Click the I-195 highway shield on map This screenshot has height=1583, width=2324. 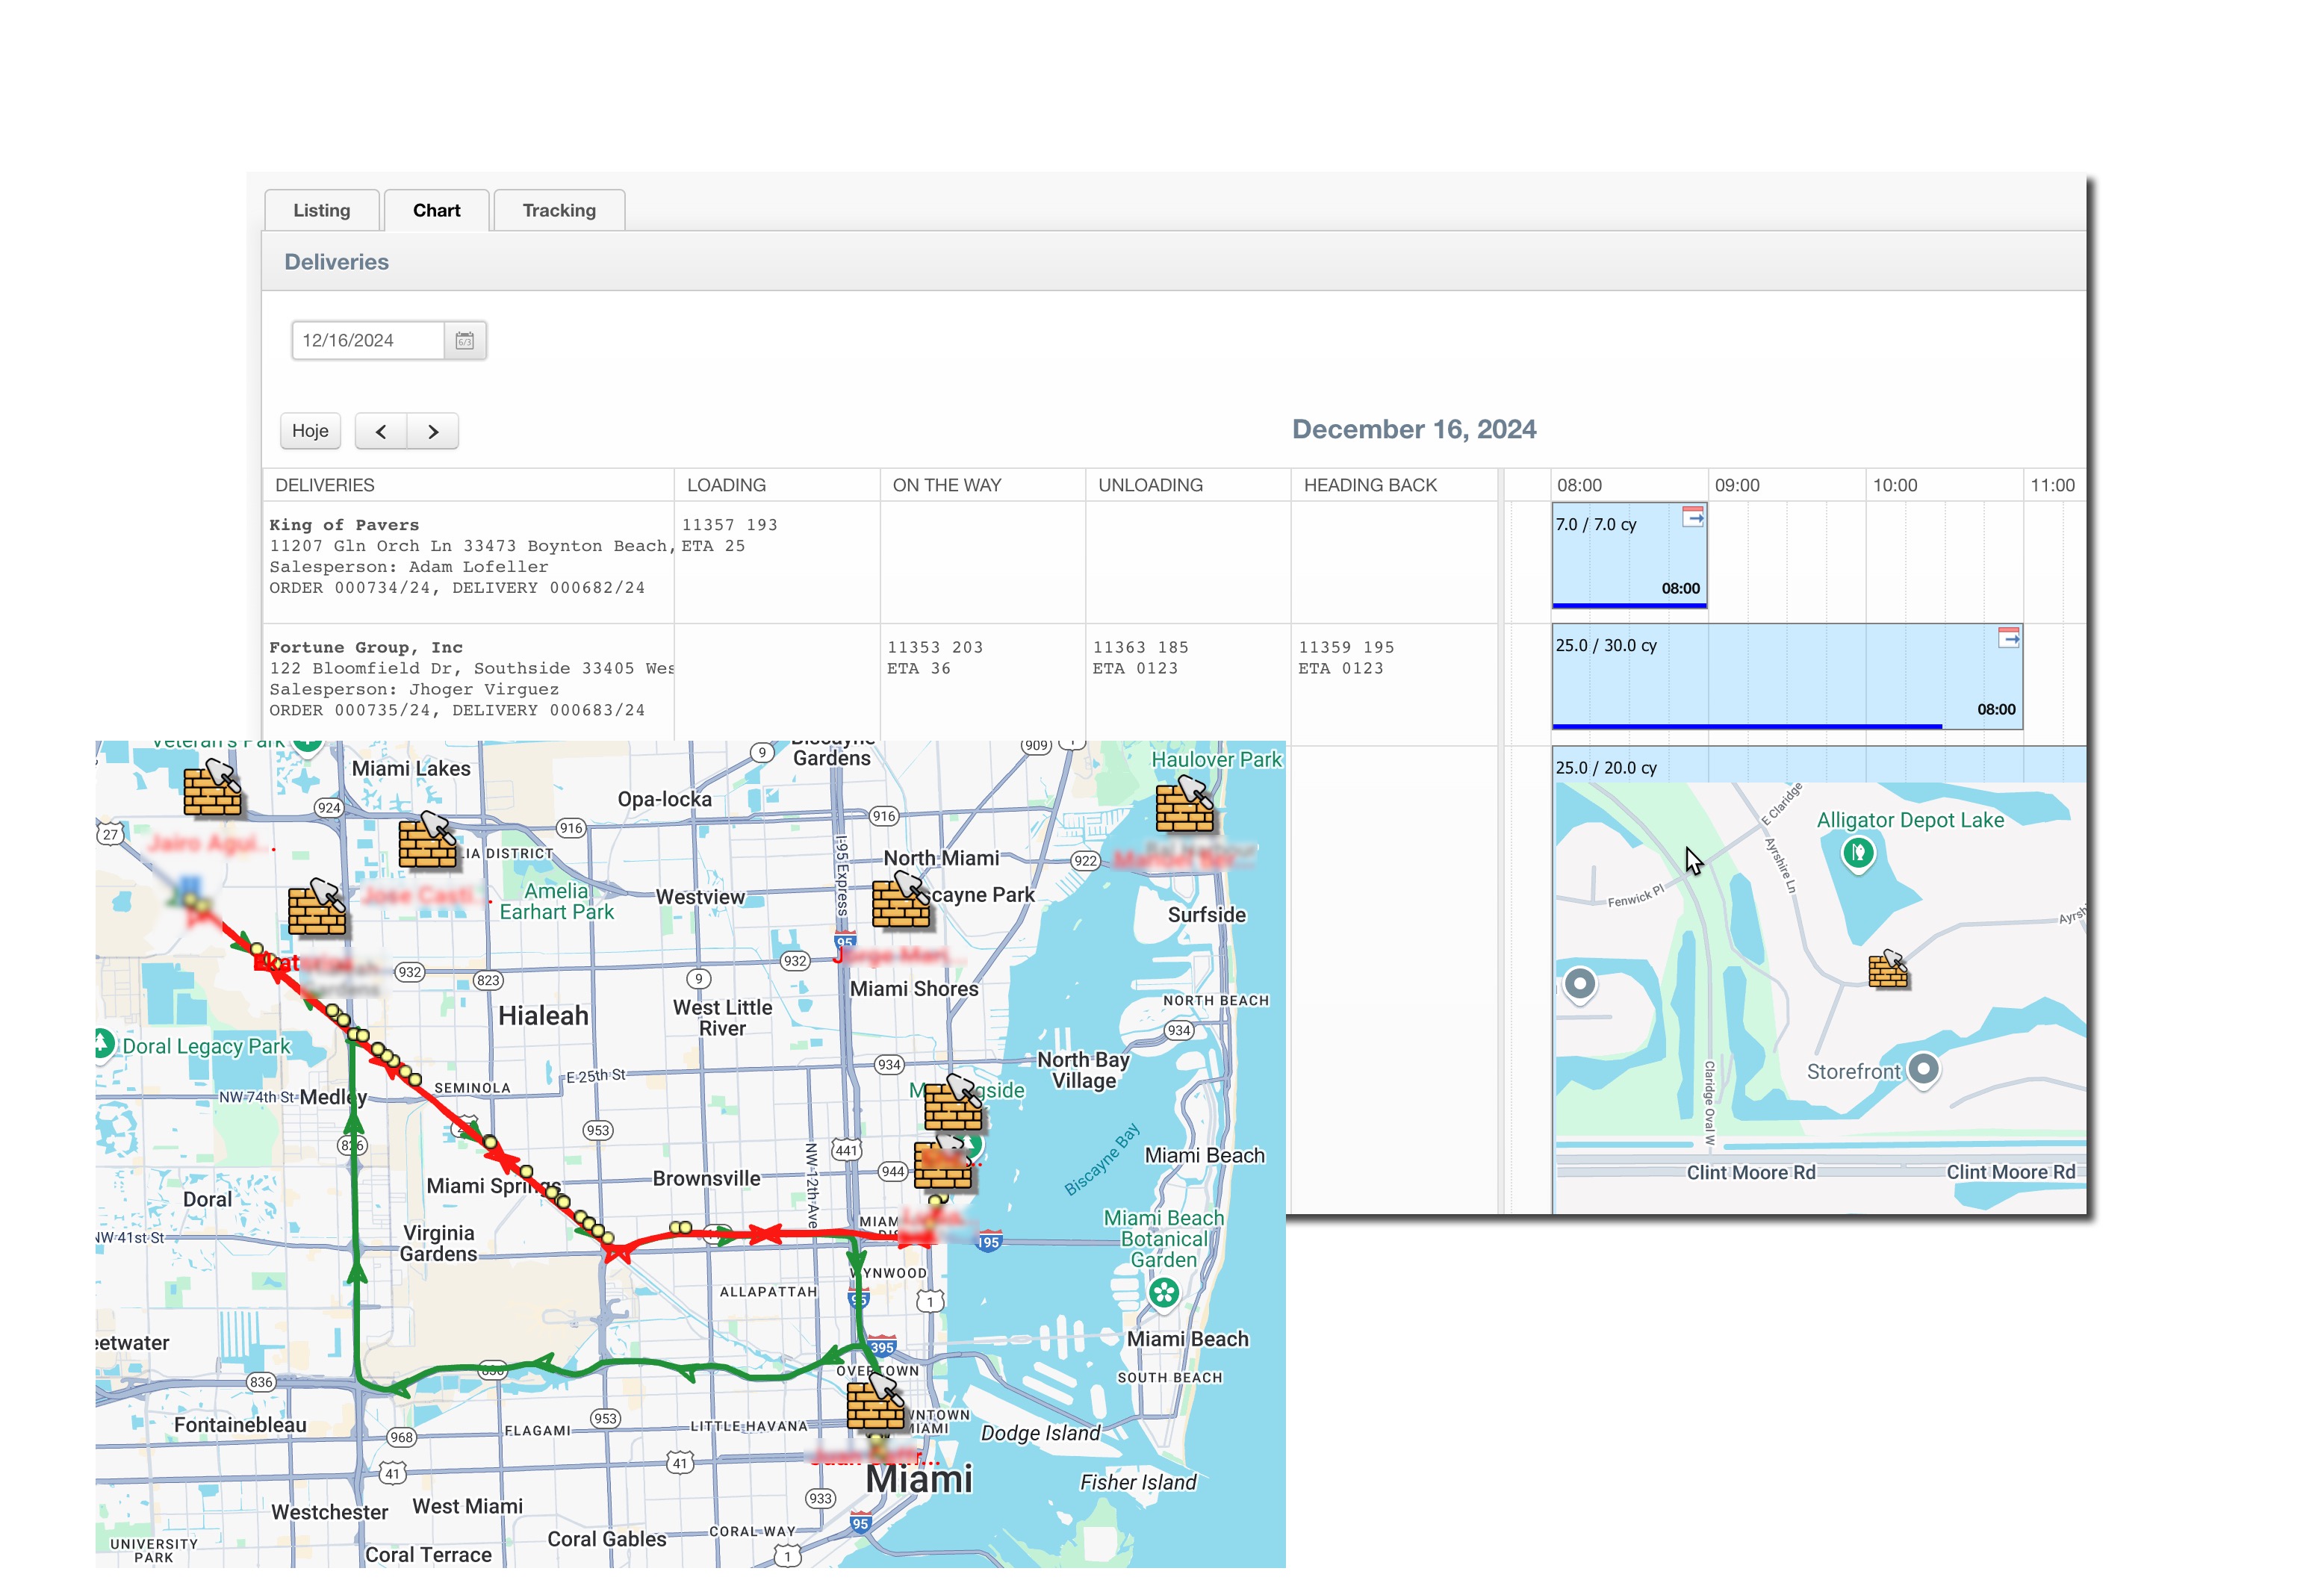point(988,1242)
